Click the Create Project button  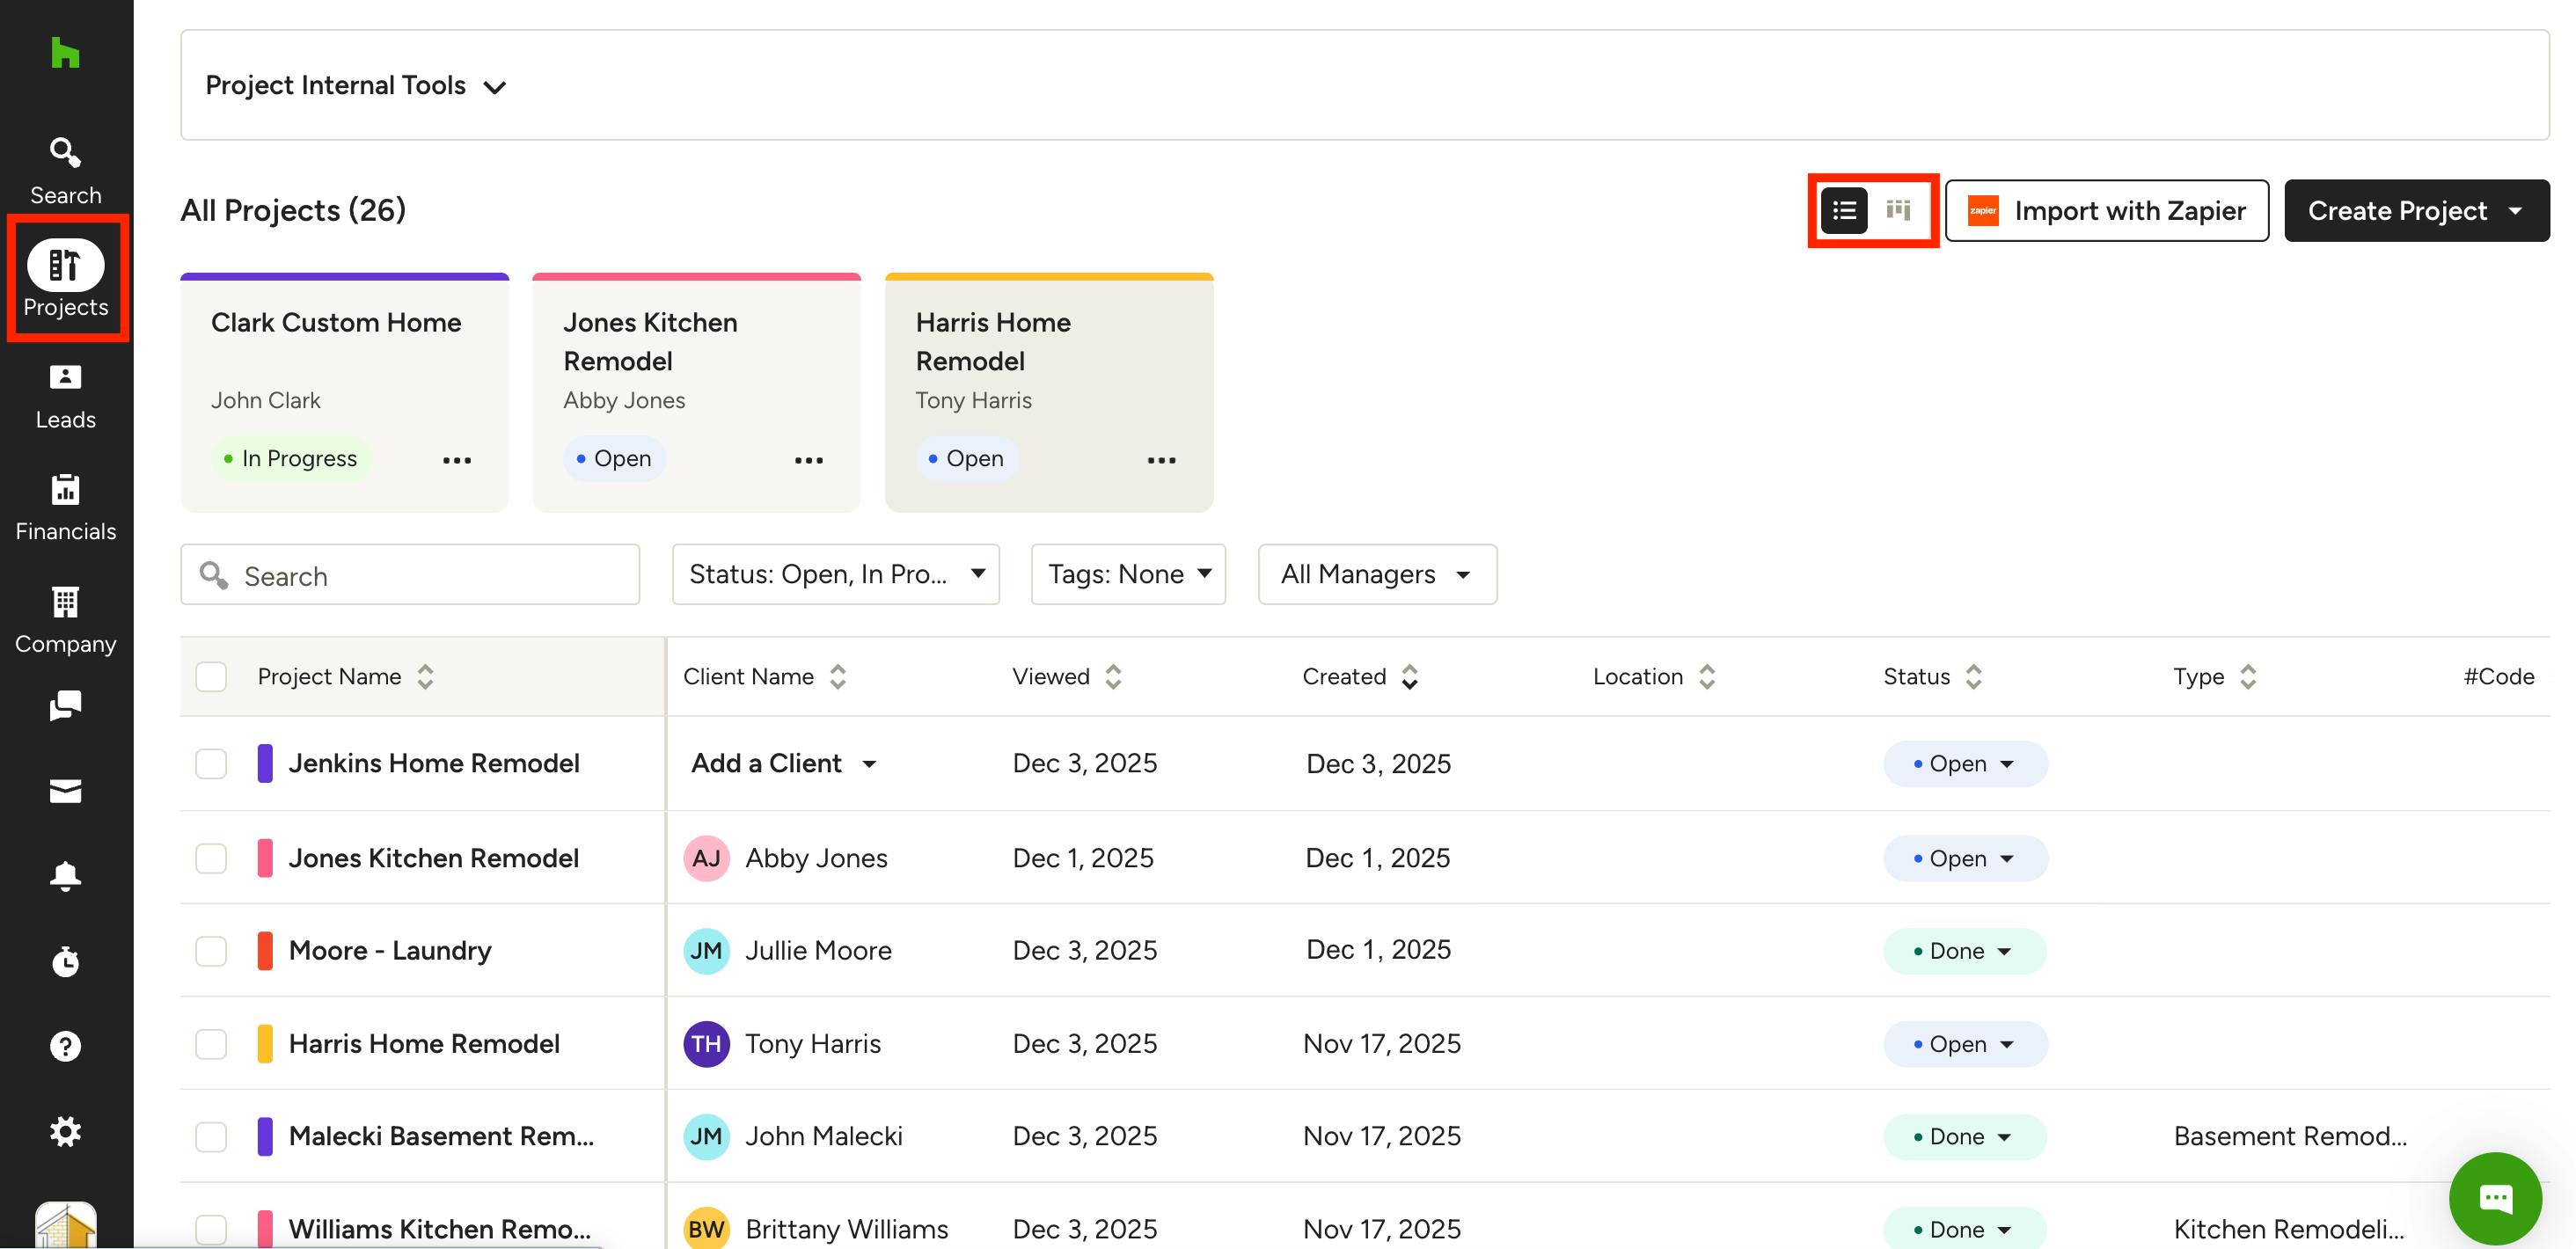point(2417,210)
